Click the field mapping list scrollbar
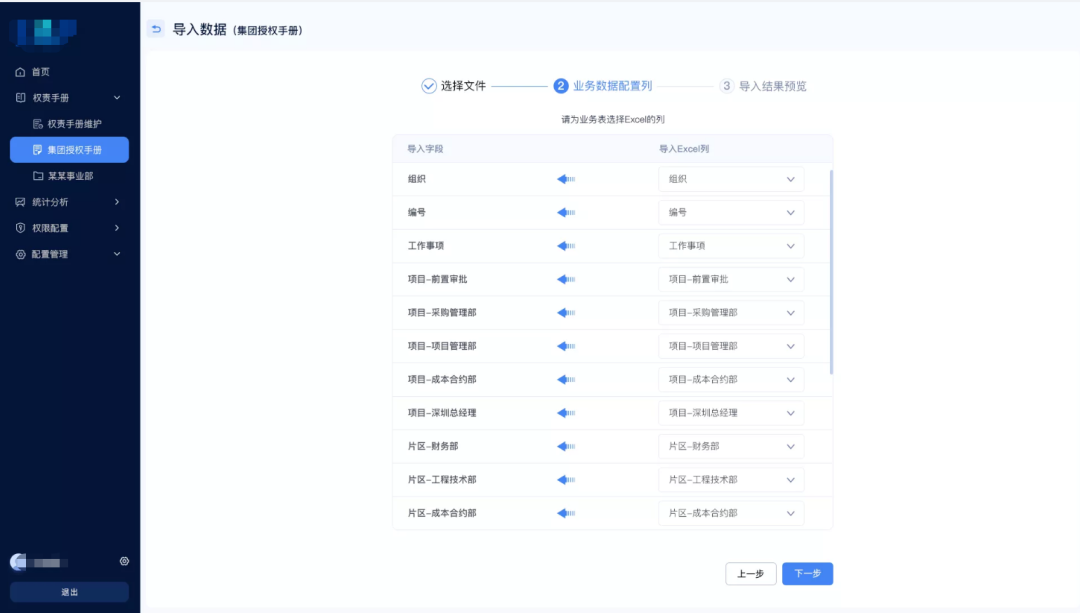This screenshot has height=613, width=1080. [x=831, y=272]
